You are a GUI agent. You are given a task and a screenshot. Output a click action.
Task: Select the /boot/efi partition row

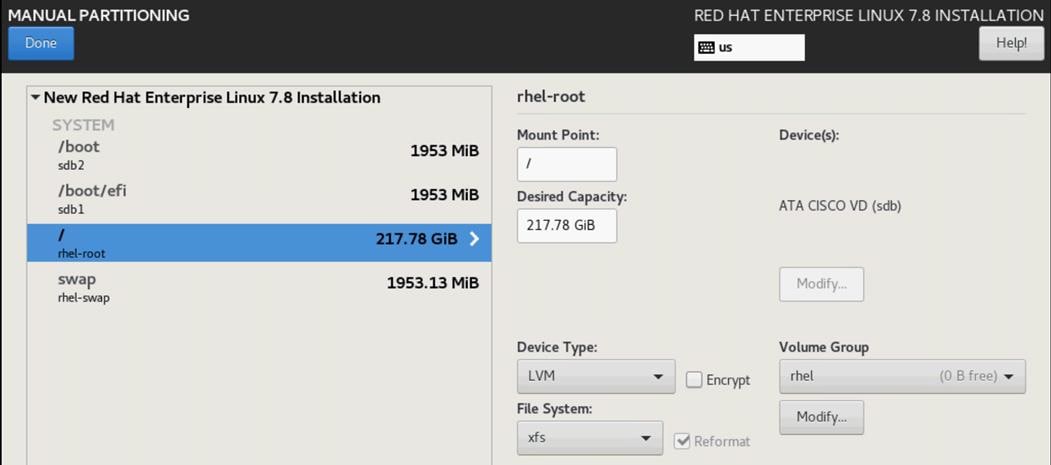point(259,200)
